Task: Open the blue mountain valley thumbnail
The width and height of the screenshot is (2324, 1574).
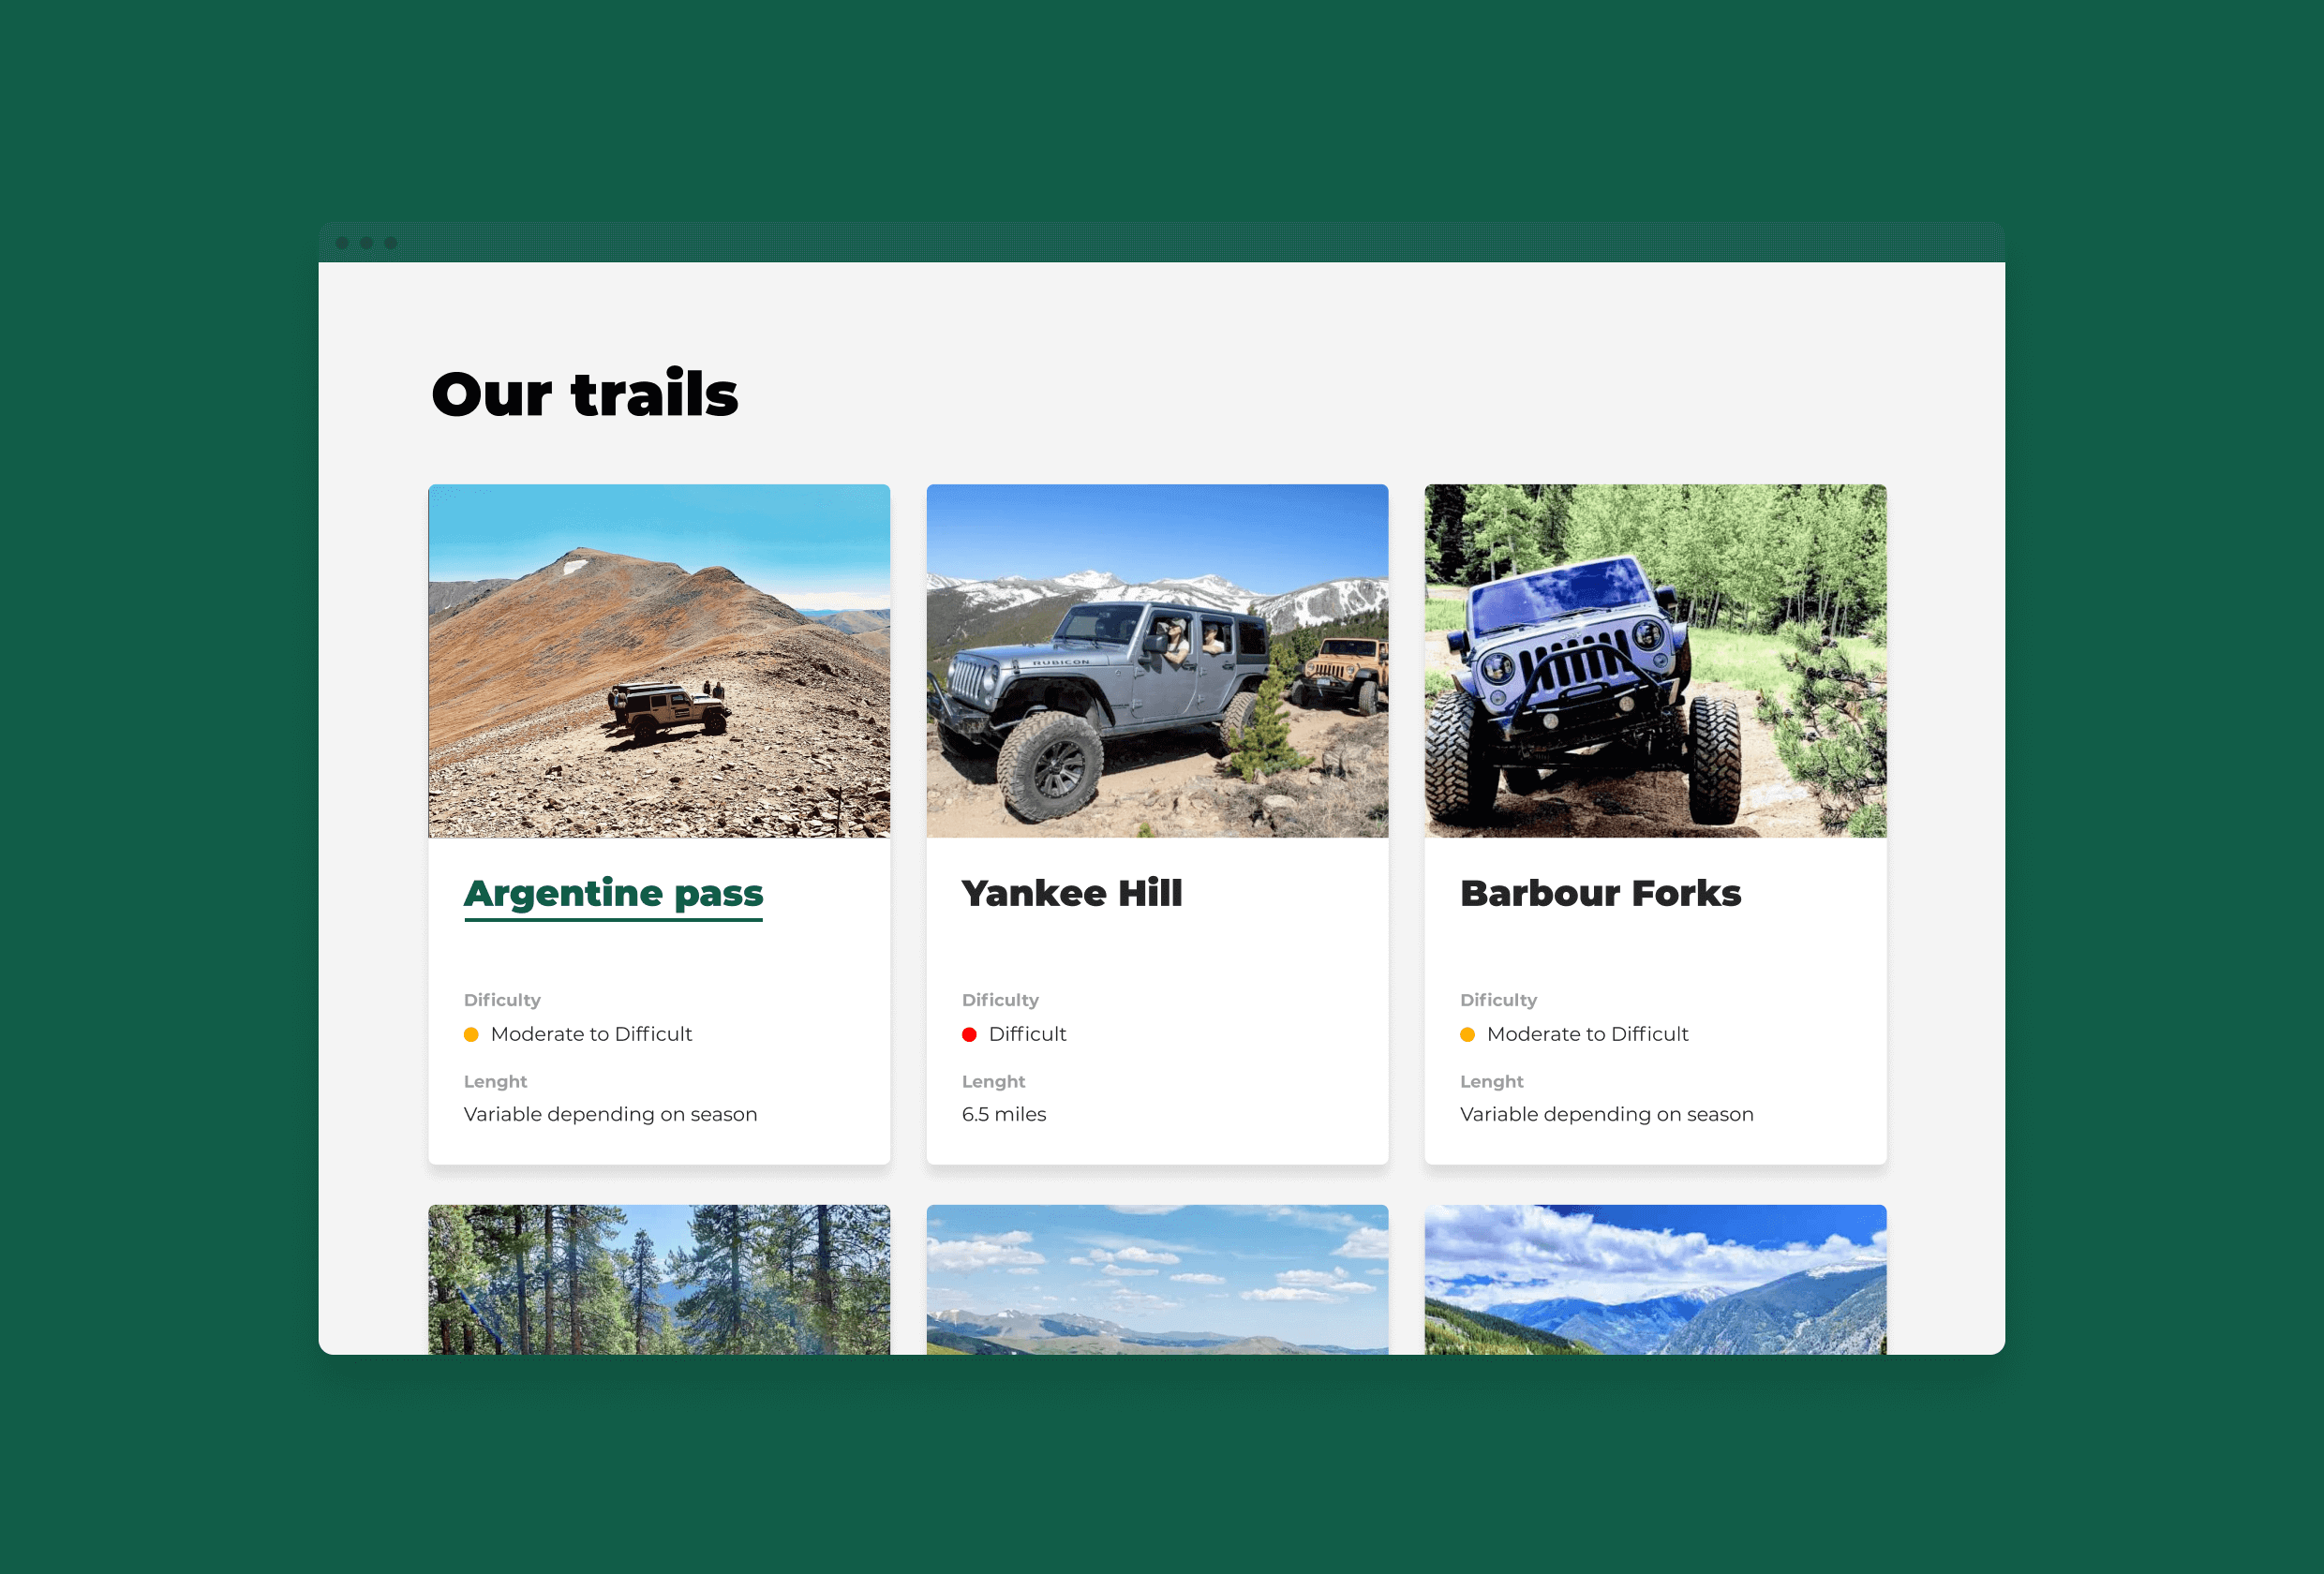Action: [x=1655, y=1280]
